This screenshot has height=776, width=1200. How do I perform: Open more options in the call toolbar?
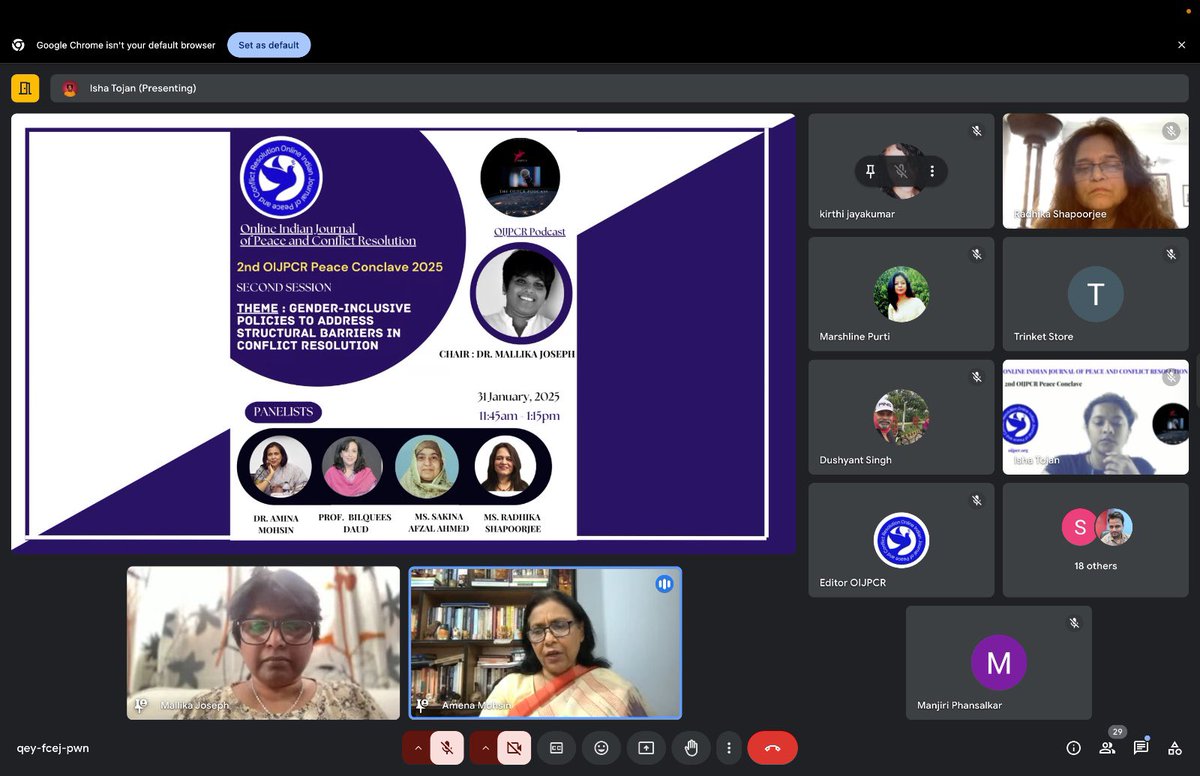(x=729, y=748)
